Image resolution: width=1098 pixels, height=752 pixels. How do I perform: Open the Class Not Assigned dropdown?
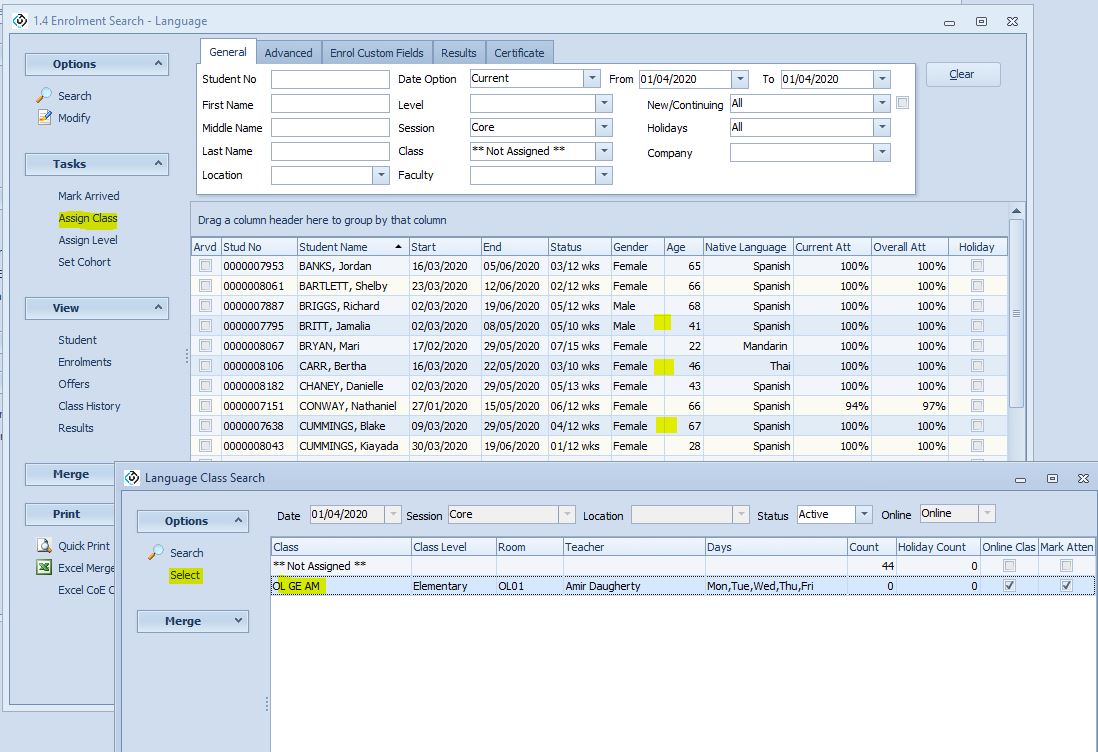(603, 152)
